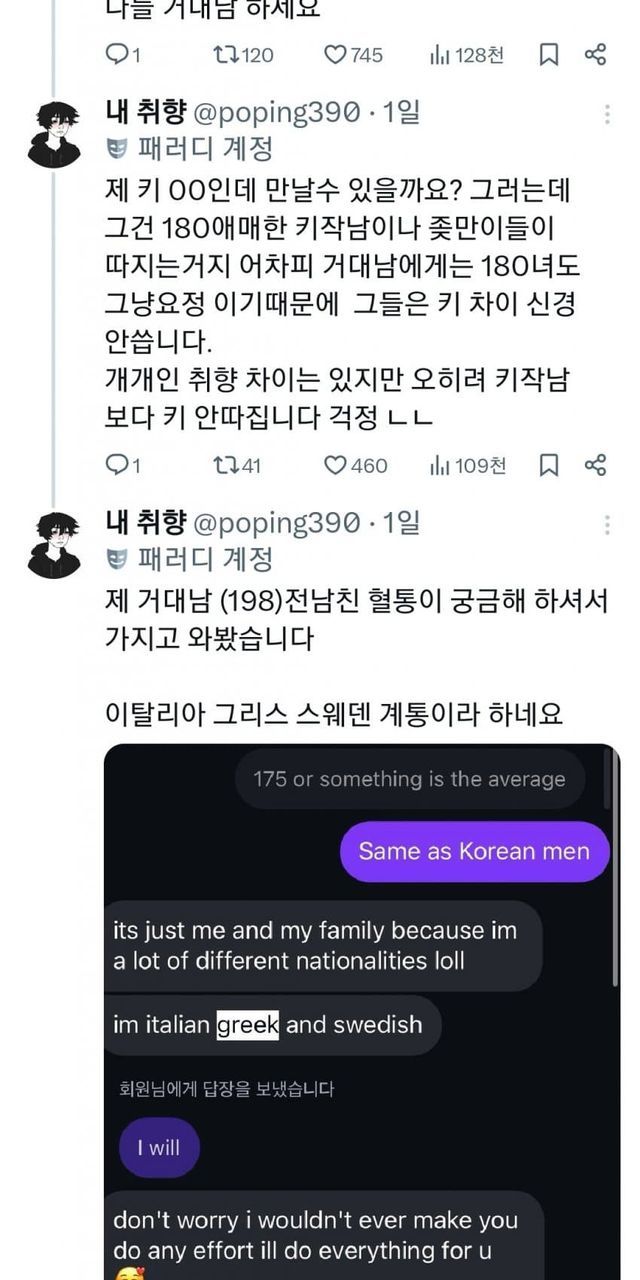Bookmark the tweet with 128천 views
The image size is (640, 1280).
(x=549, y=56)
